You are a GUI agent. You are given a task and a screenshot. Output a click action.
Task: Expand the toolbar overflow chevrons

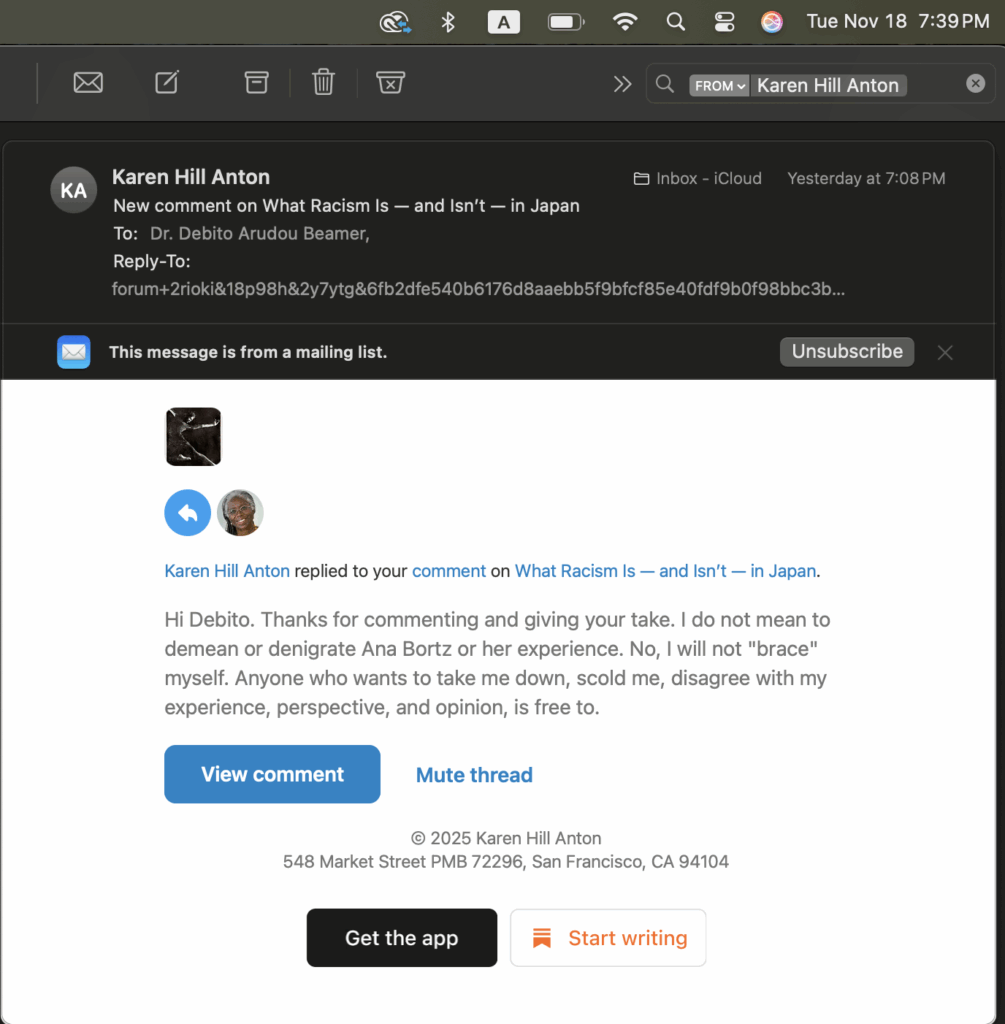coord(622,85)
